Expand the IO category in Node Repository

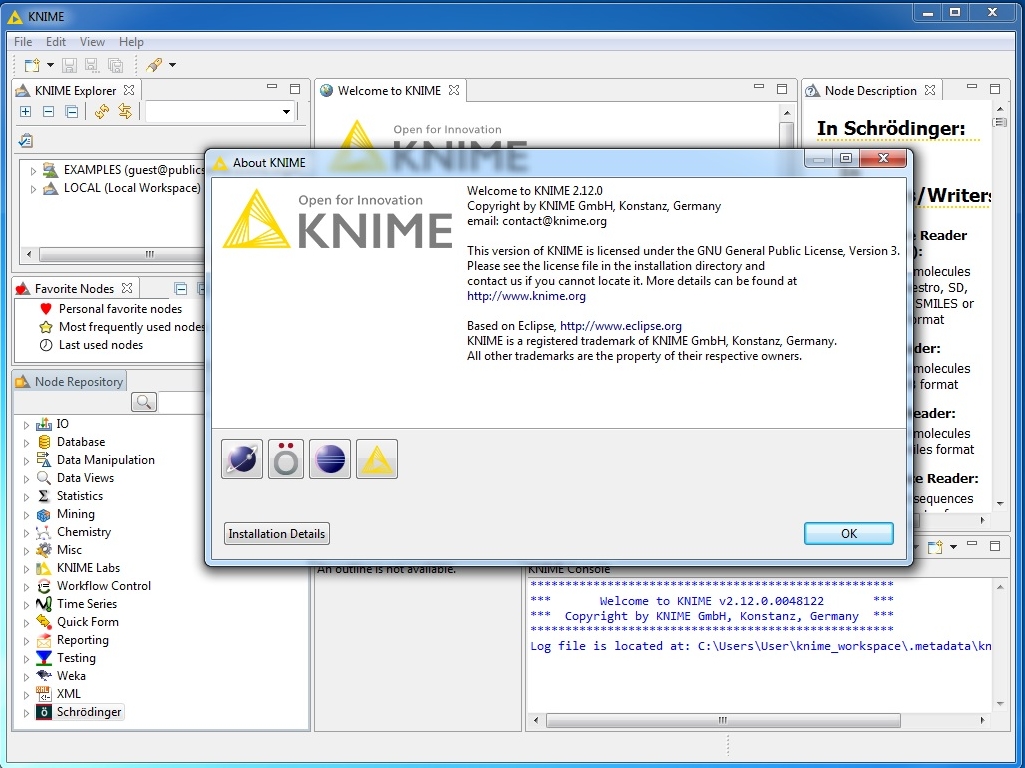tap(26, 425)
